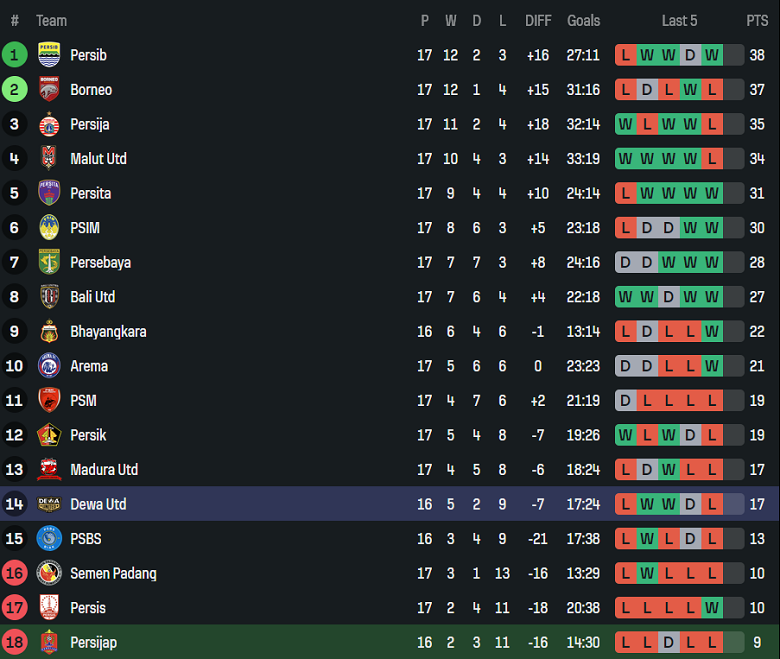Click the rank 1 green position badge
Image resolution: width=780 pixels, height=659 pixels.
tap(15, 55)
